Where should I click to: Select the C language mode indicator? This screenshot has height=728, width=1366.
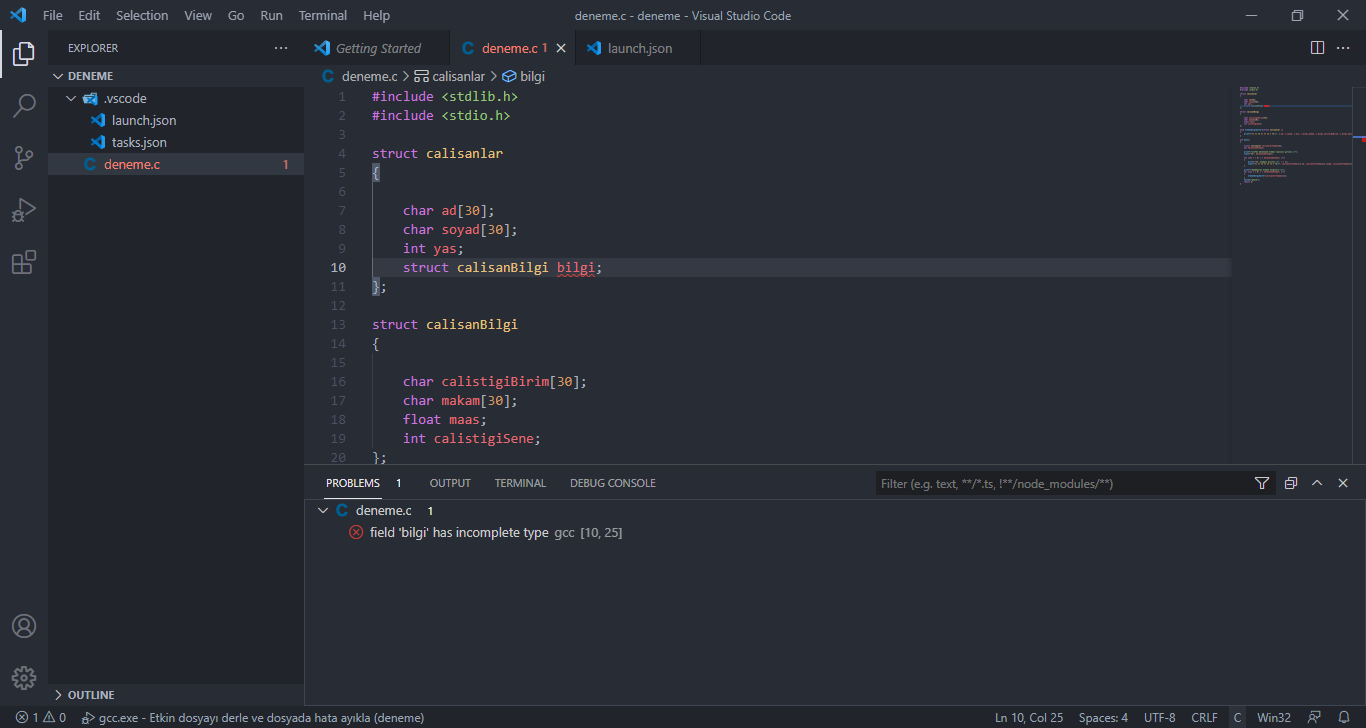pyautogui.click(x=1237, y=718)
